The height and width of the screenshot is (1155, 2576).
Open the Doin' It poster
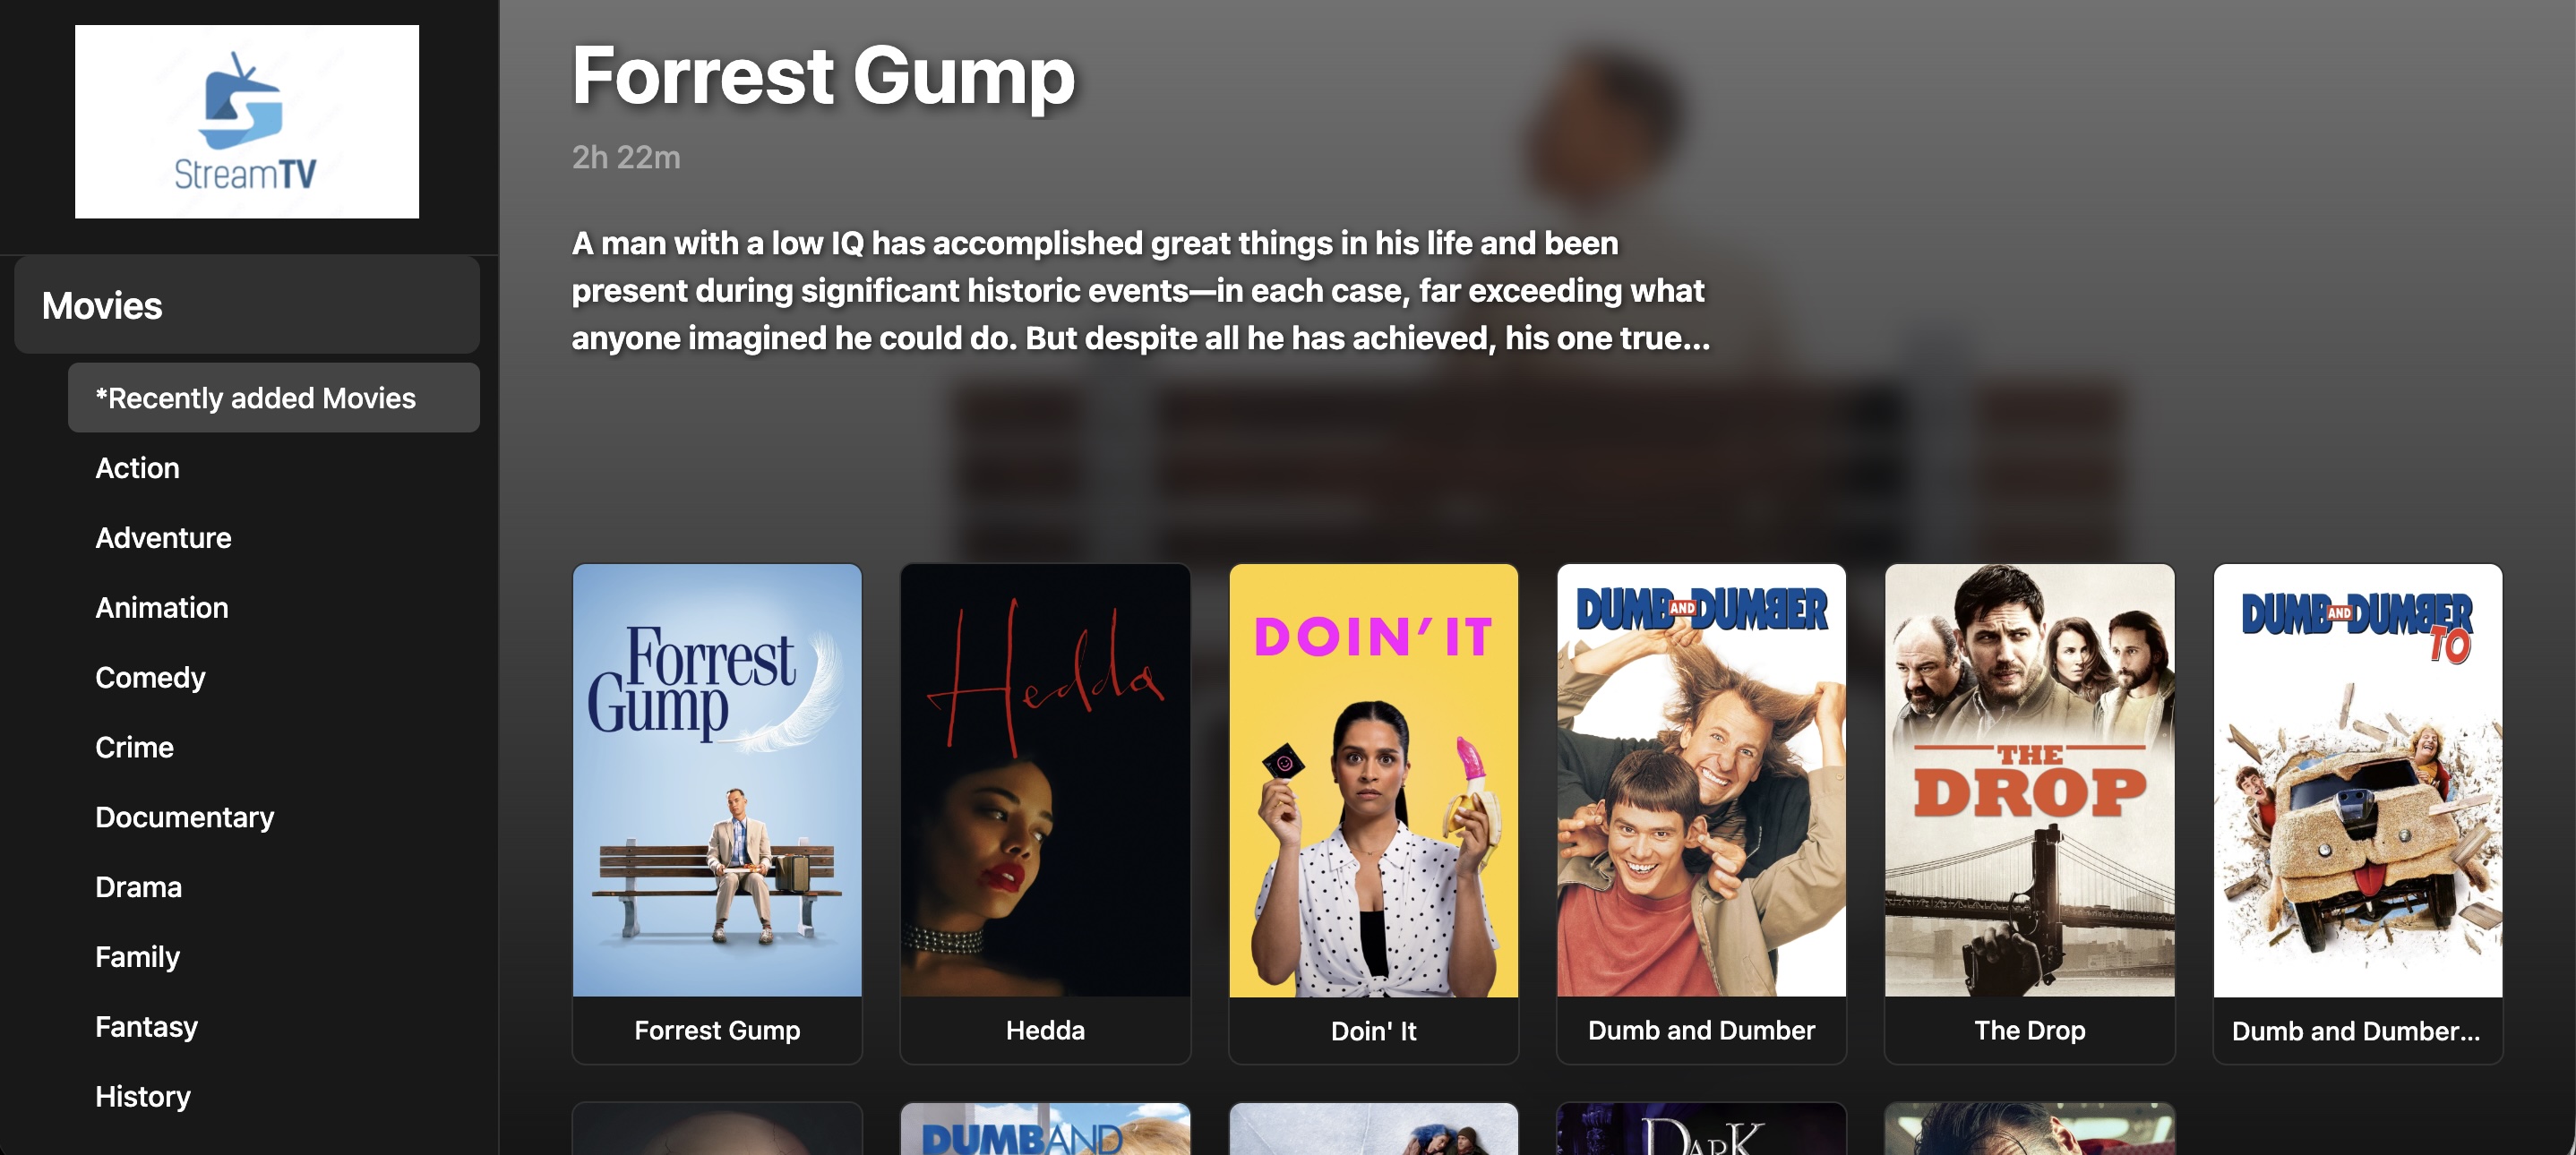pyautogui.click(x=1373, y=813)
